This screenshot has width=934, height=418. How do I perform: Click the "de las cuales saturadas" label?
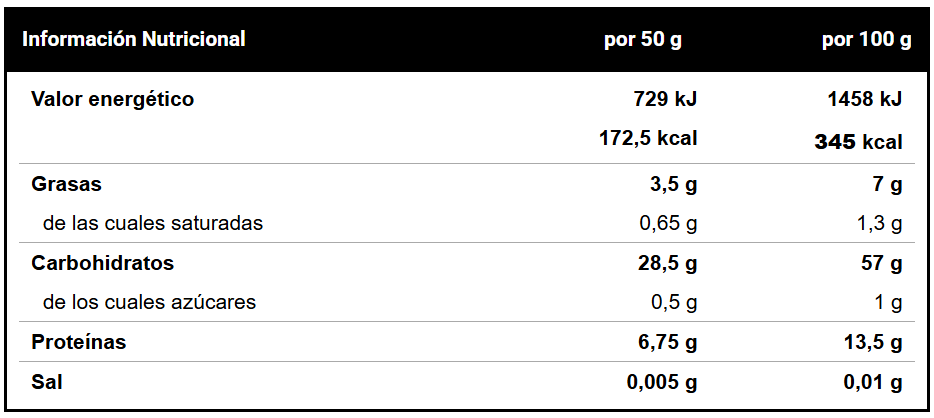coord(153,223)
